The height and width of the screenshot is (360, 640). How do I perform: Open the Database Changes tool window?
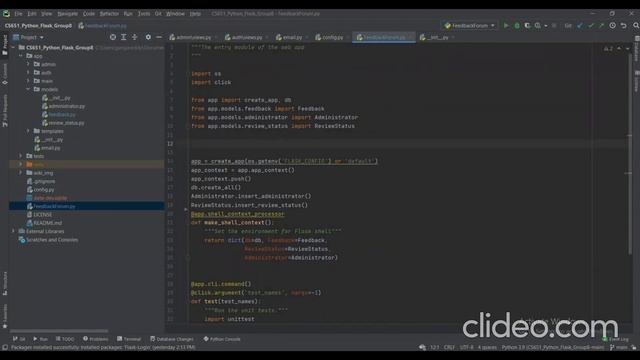[171, 339]
